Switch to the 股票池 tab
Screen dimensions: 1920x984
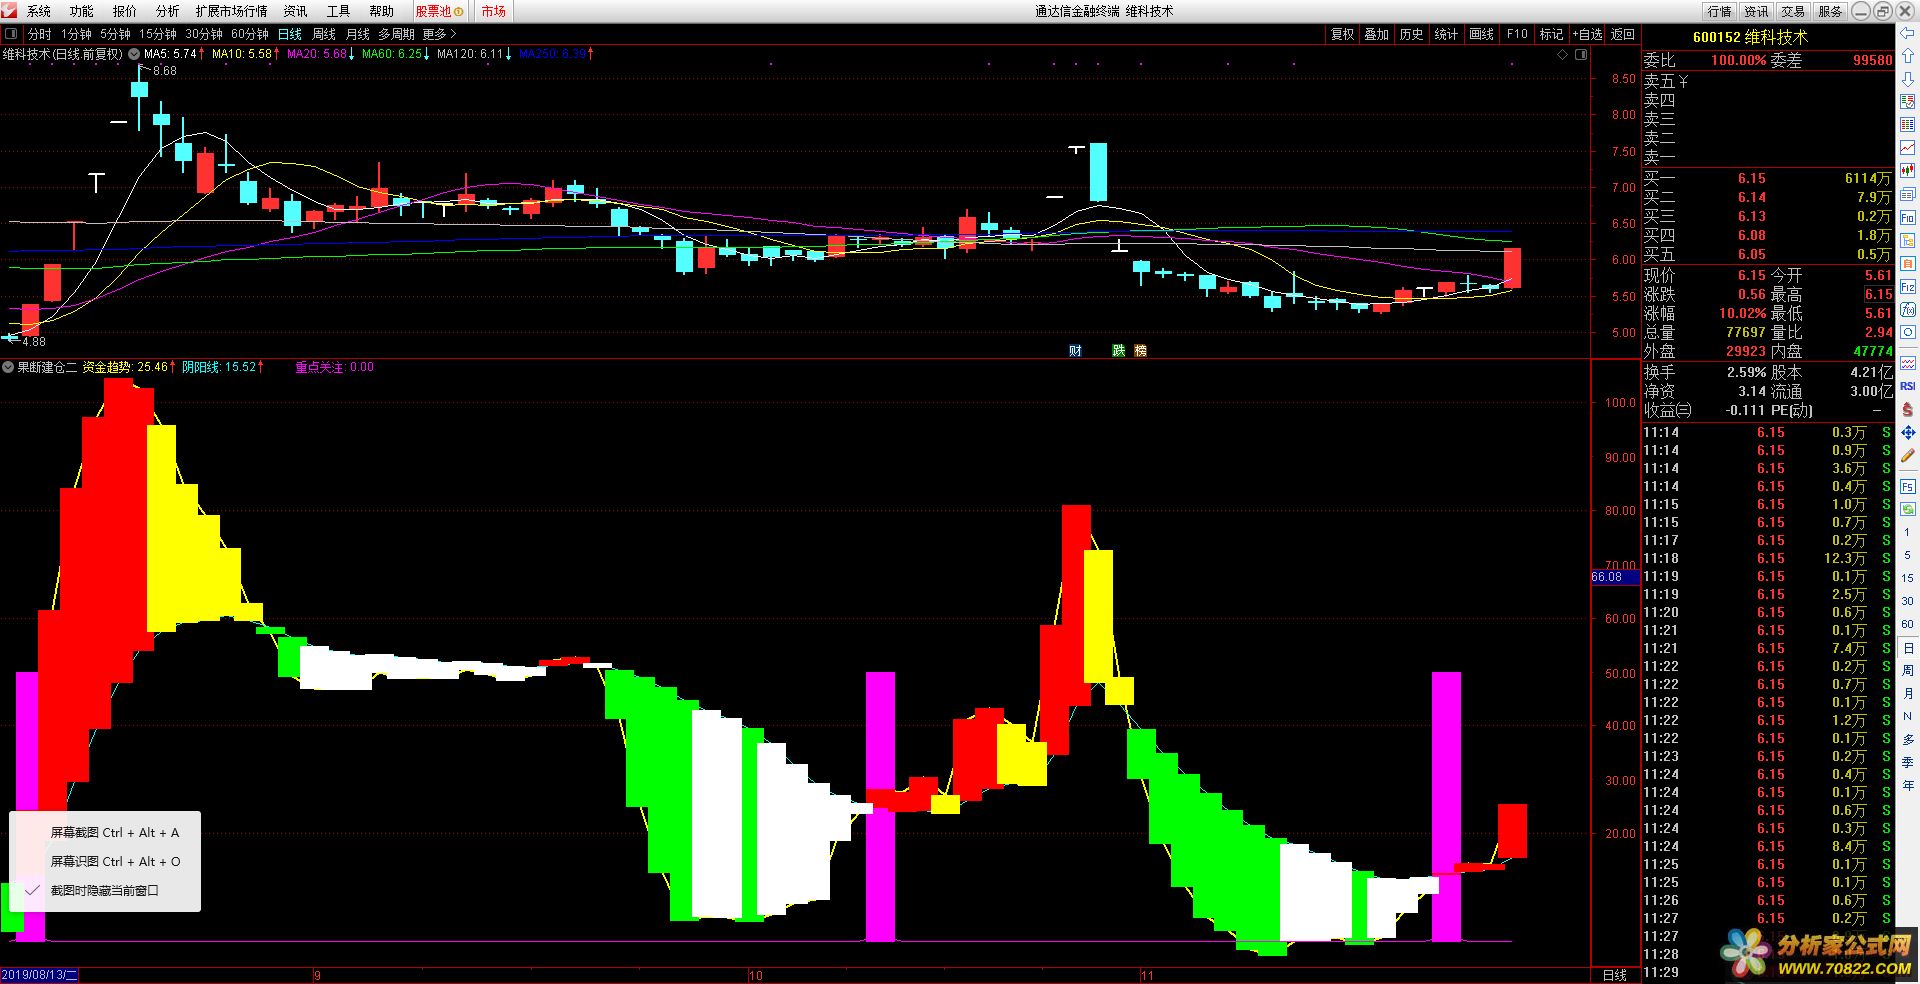pyautogui.click(x=438, y=11)
